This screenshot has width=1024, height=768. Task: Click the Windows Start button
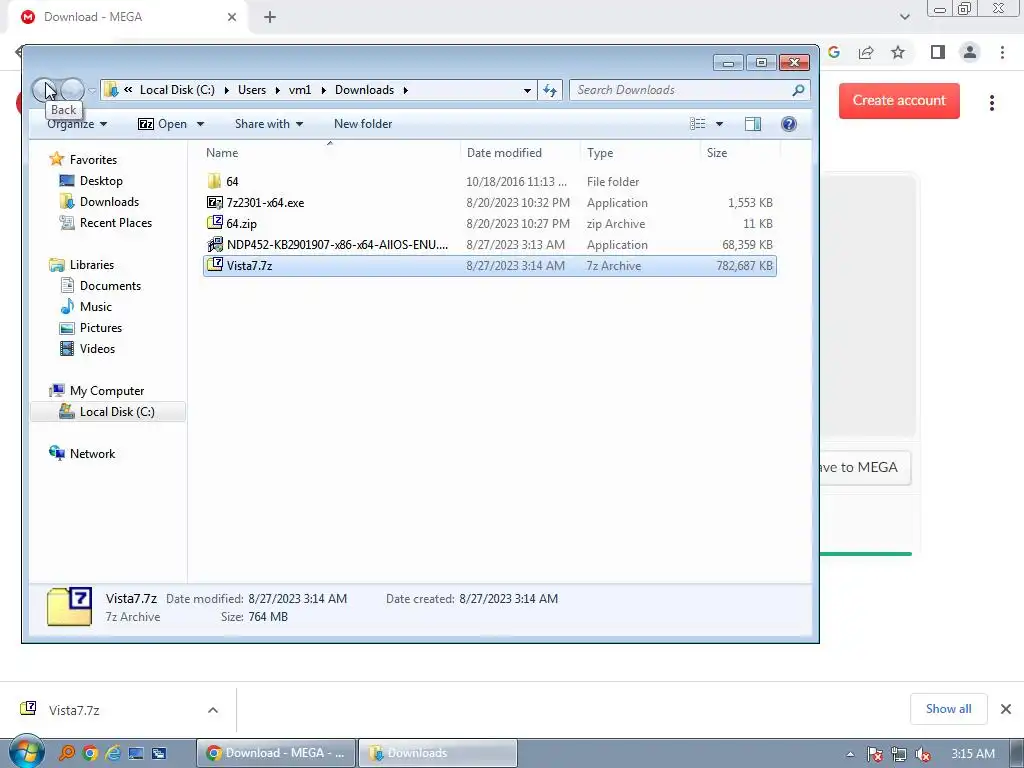(26, 752)
